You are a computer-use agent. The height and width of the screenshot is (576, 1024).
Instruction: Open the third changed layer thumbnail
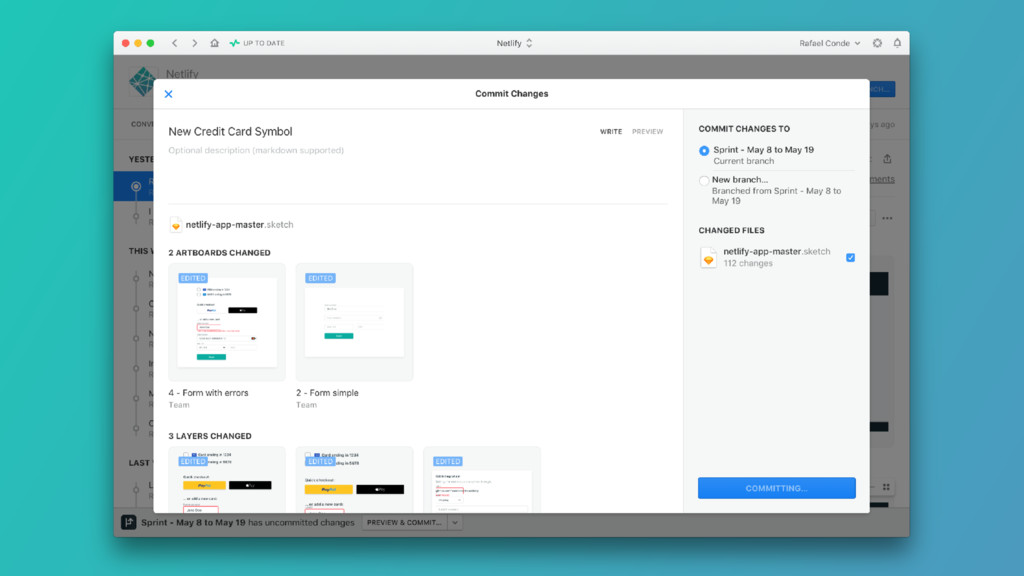pos(481,479)
